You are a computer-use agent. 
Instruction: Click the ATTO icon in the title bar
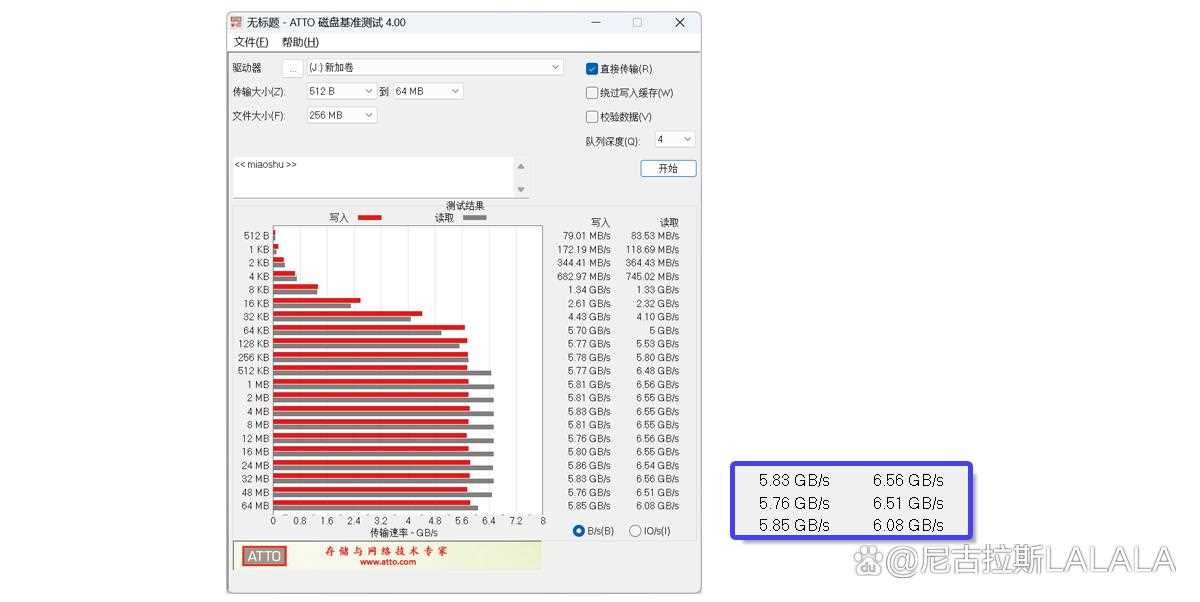coord(236,22)
